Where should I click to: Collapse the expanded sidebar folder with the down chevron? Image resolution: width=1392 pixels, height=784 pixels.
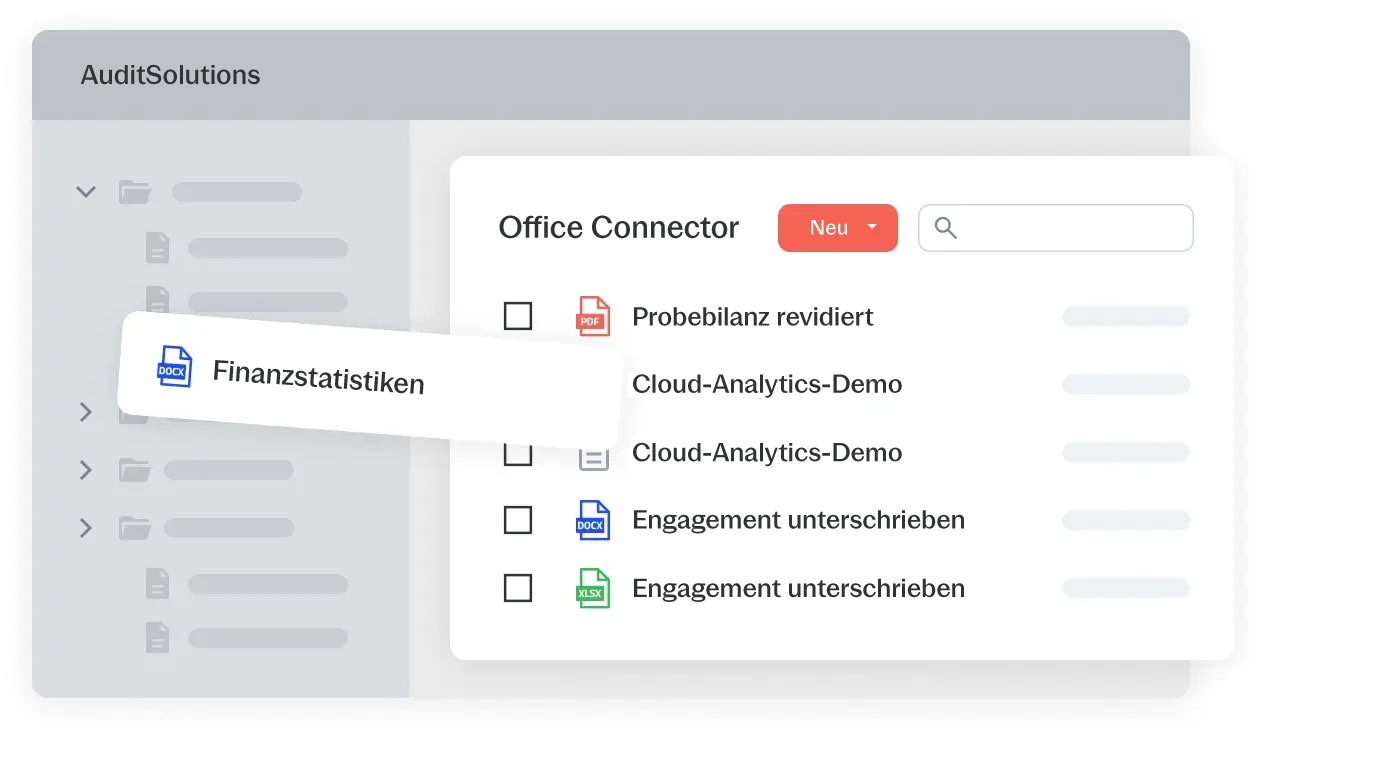[x=86, y=192]
